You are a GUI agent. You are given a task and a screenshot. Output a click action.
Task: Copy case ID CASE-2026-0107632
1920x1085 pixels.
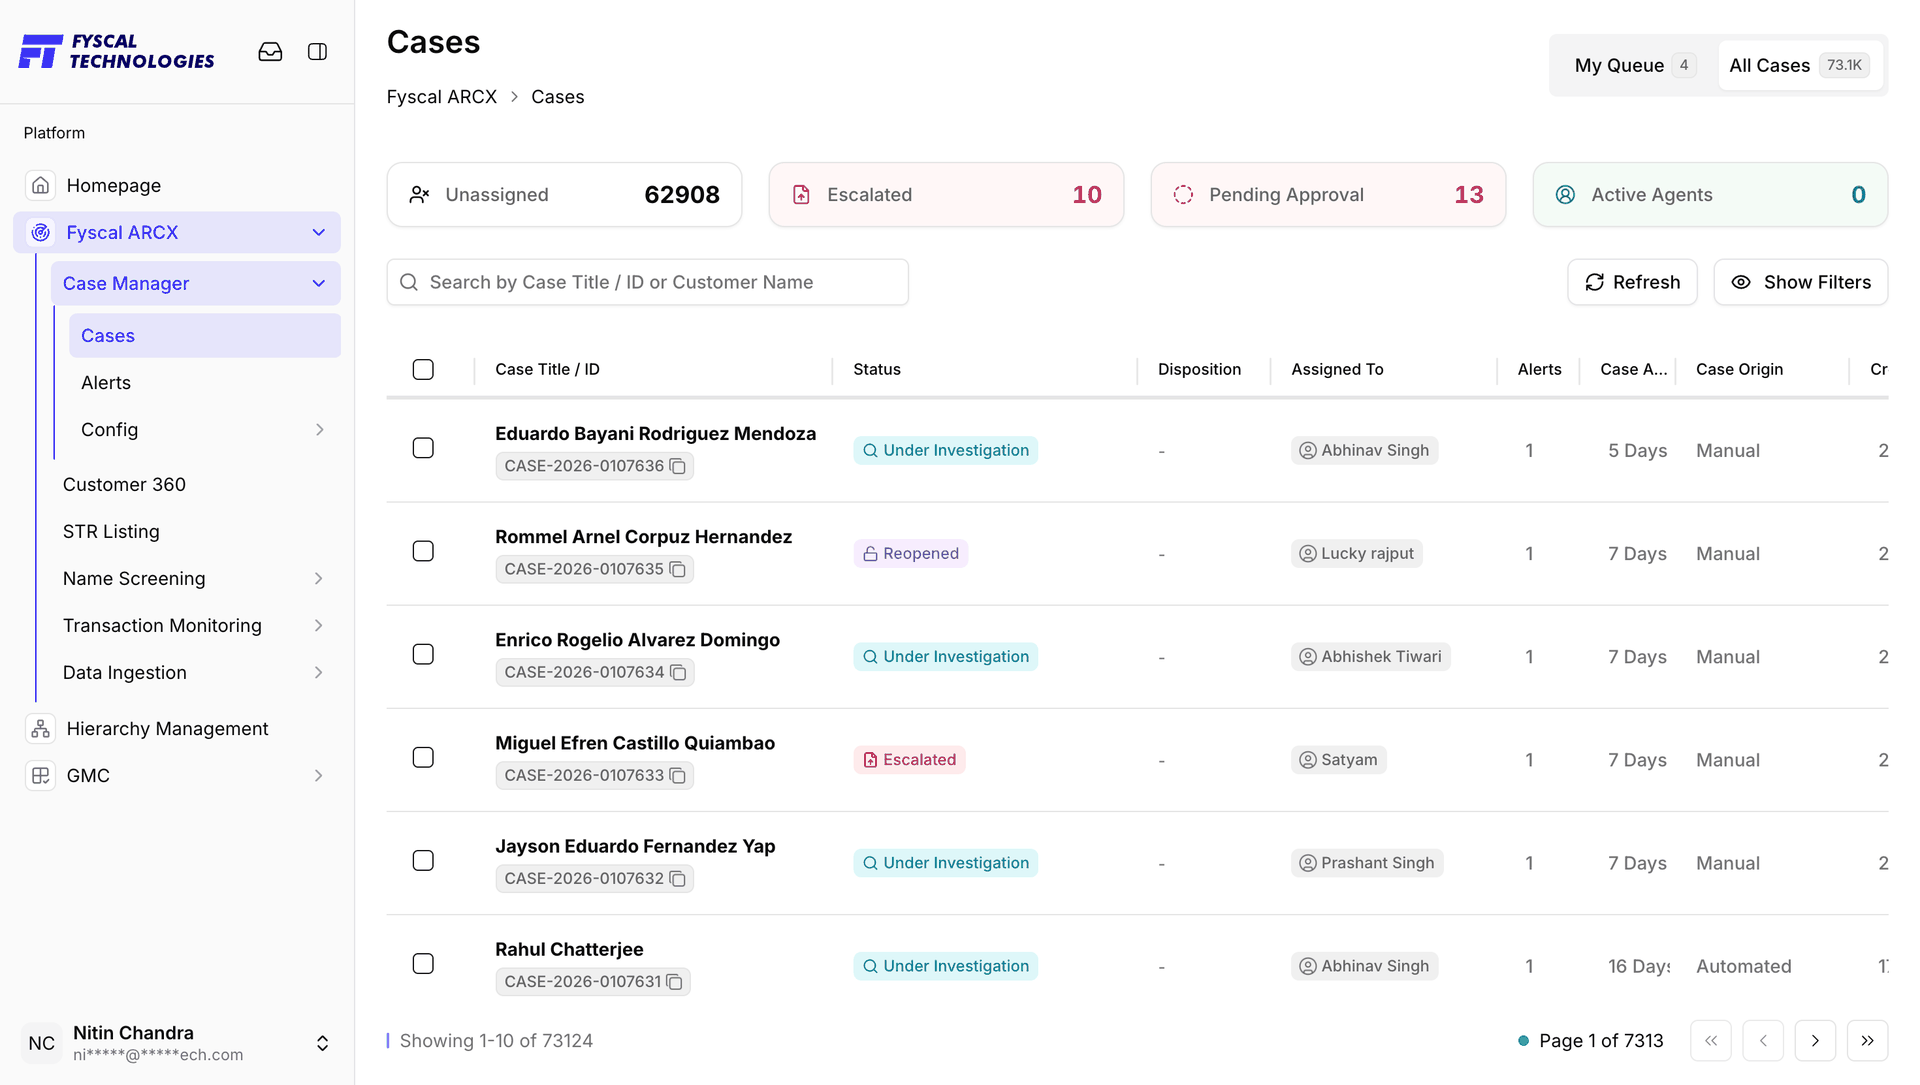tap(678, 878)
